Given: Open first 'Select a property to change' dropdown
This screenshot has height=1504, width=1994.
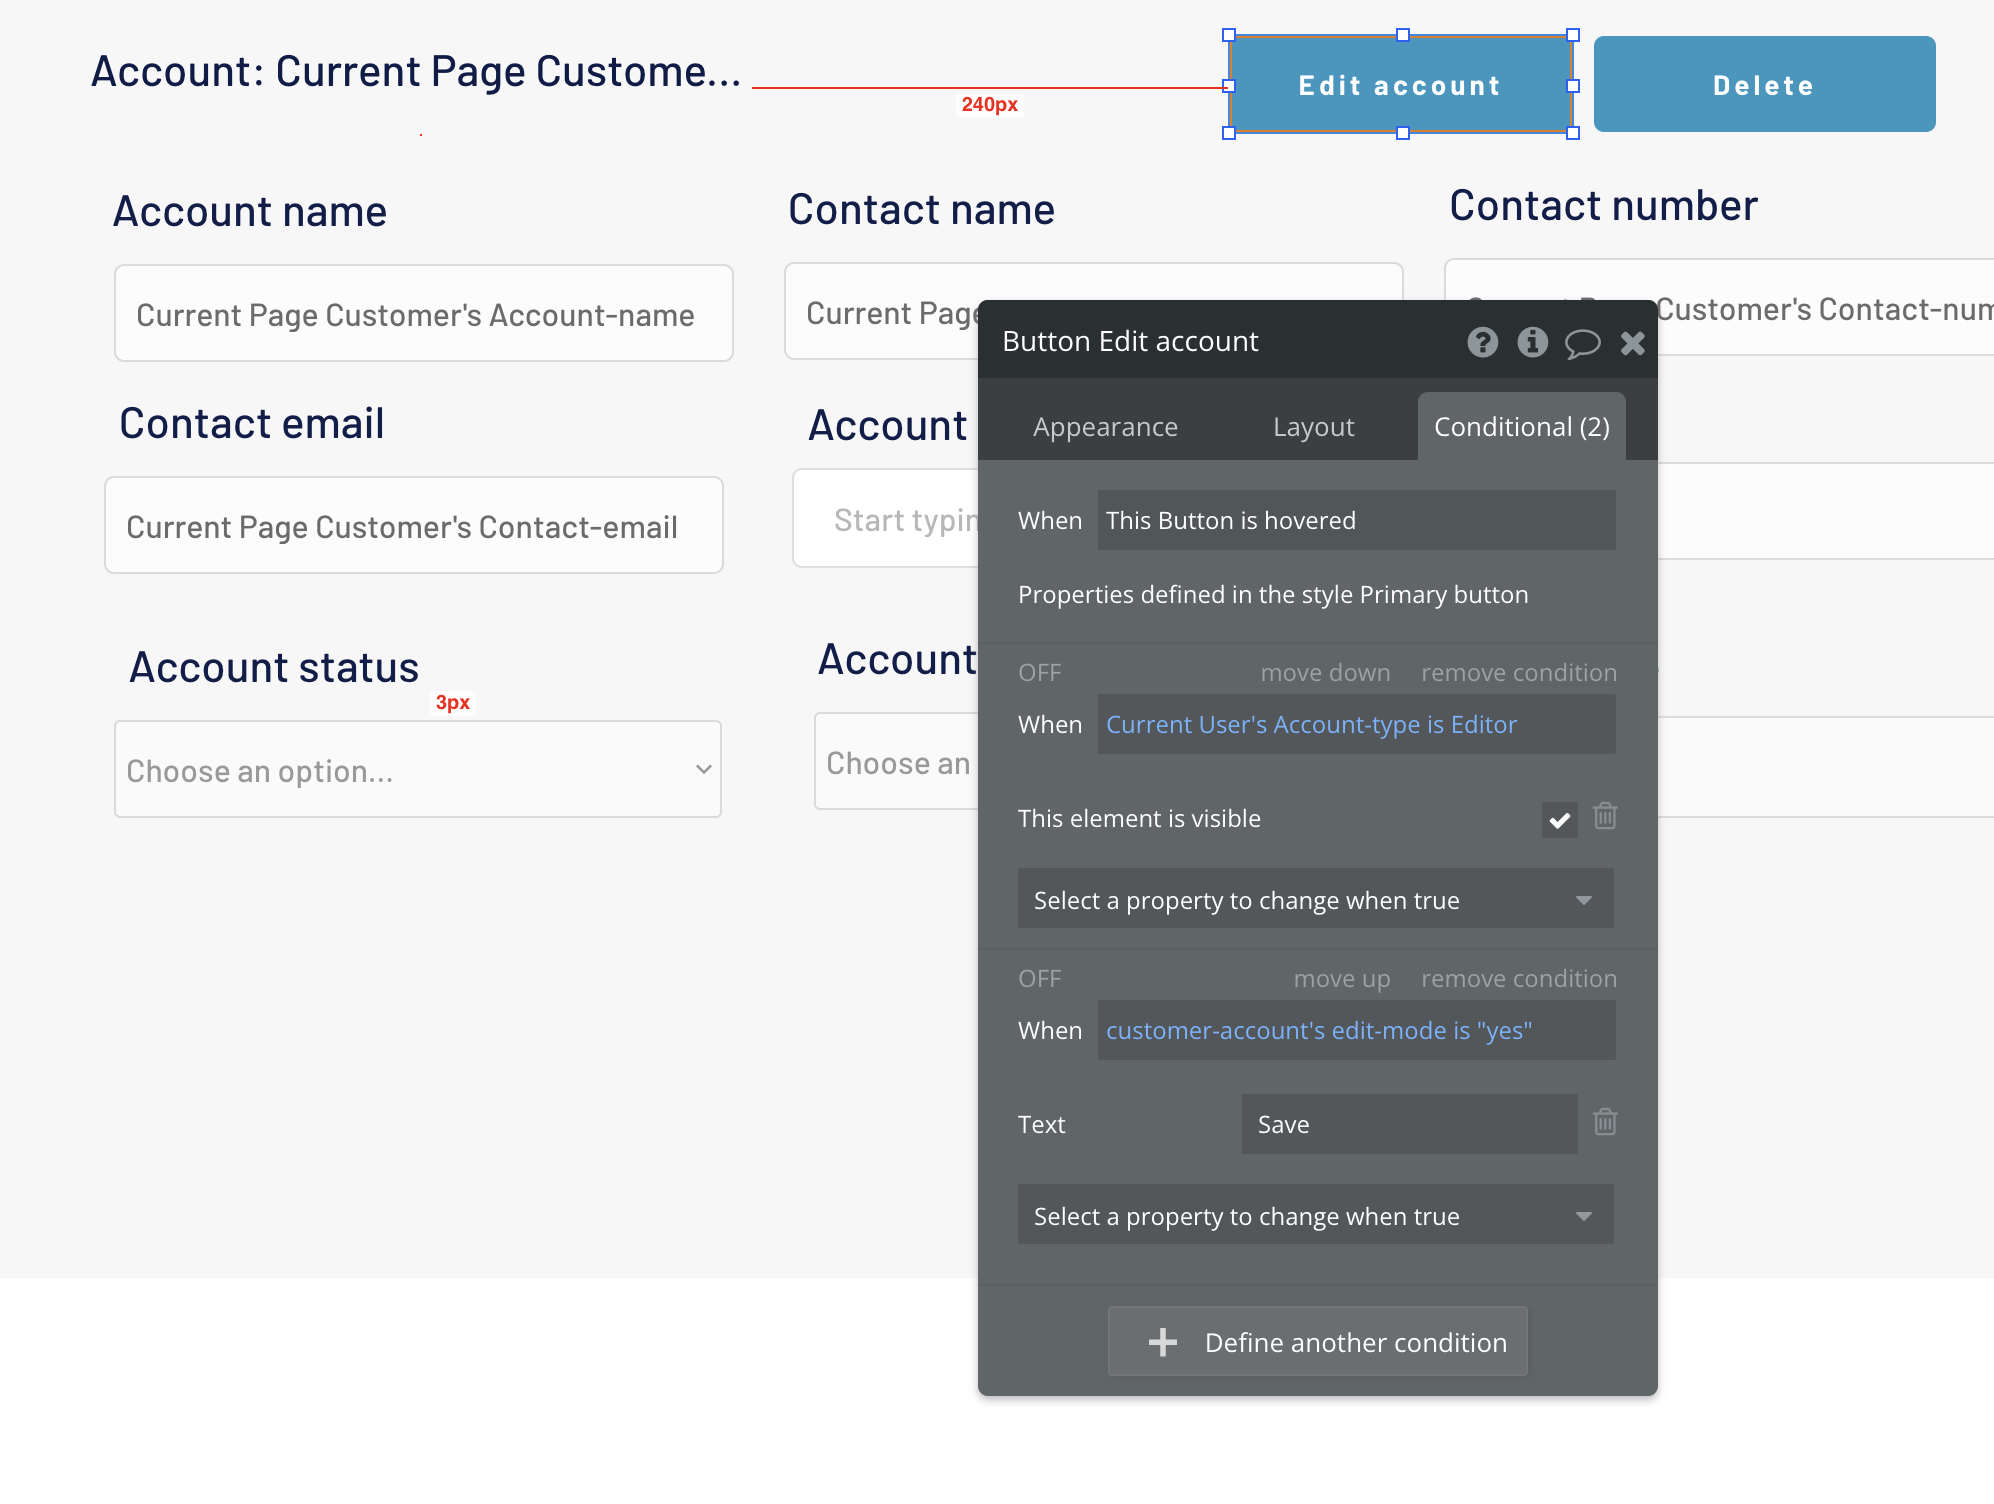Looking at the screenshot, I should 1315,899.
